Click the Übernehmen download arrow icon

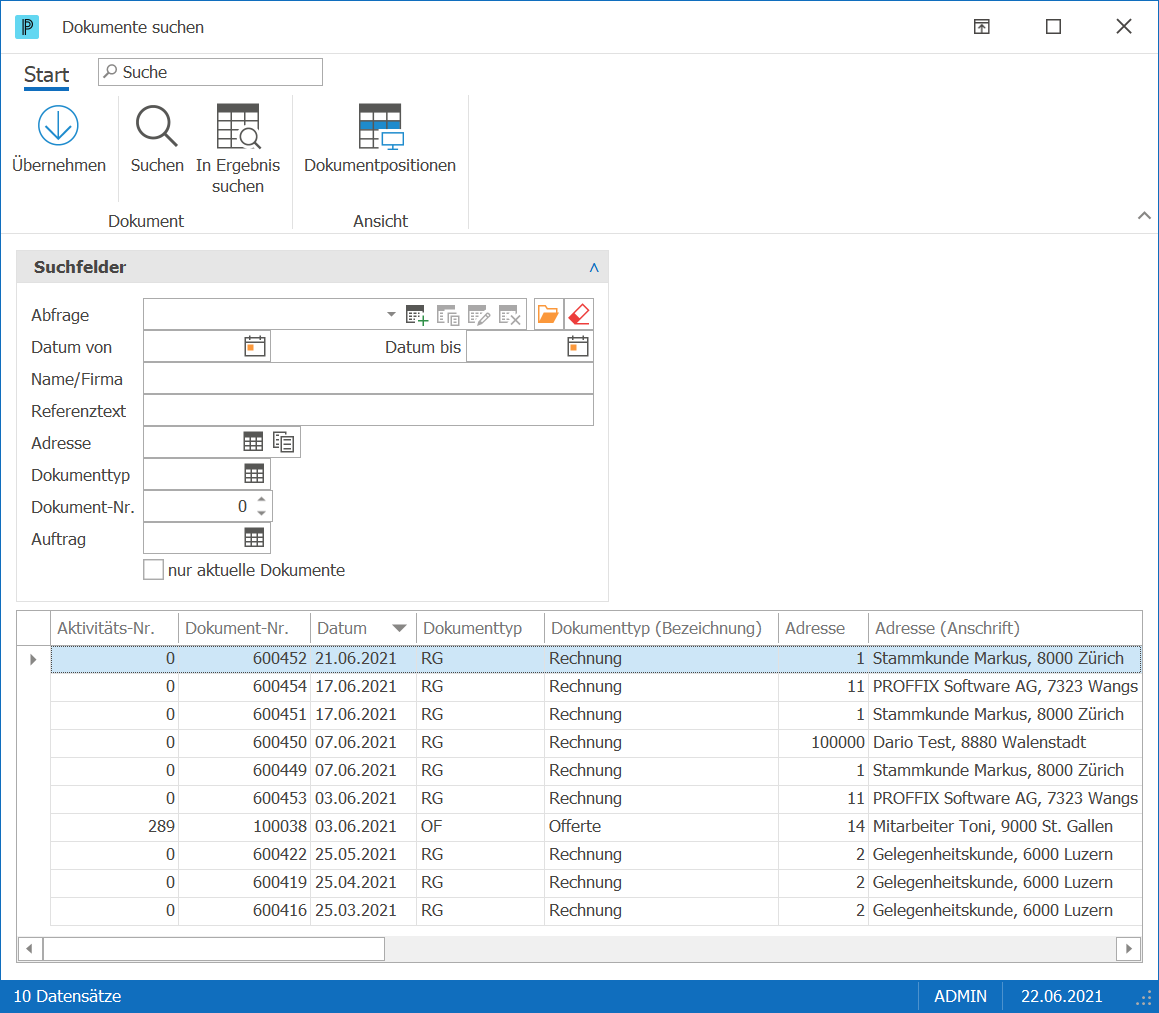click(58, 126)
